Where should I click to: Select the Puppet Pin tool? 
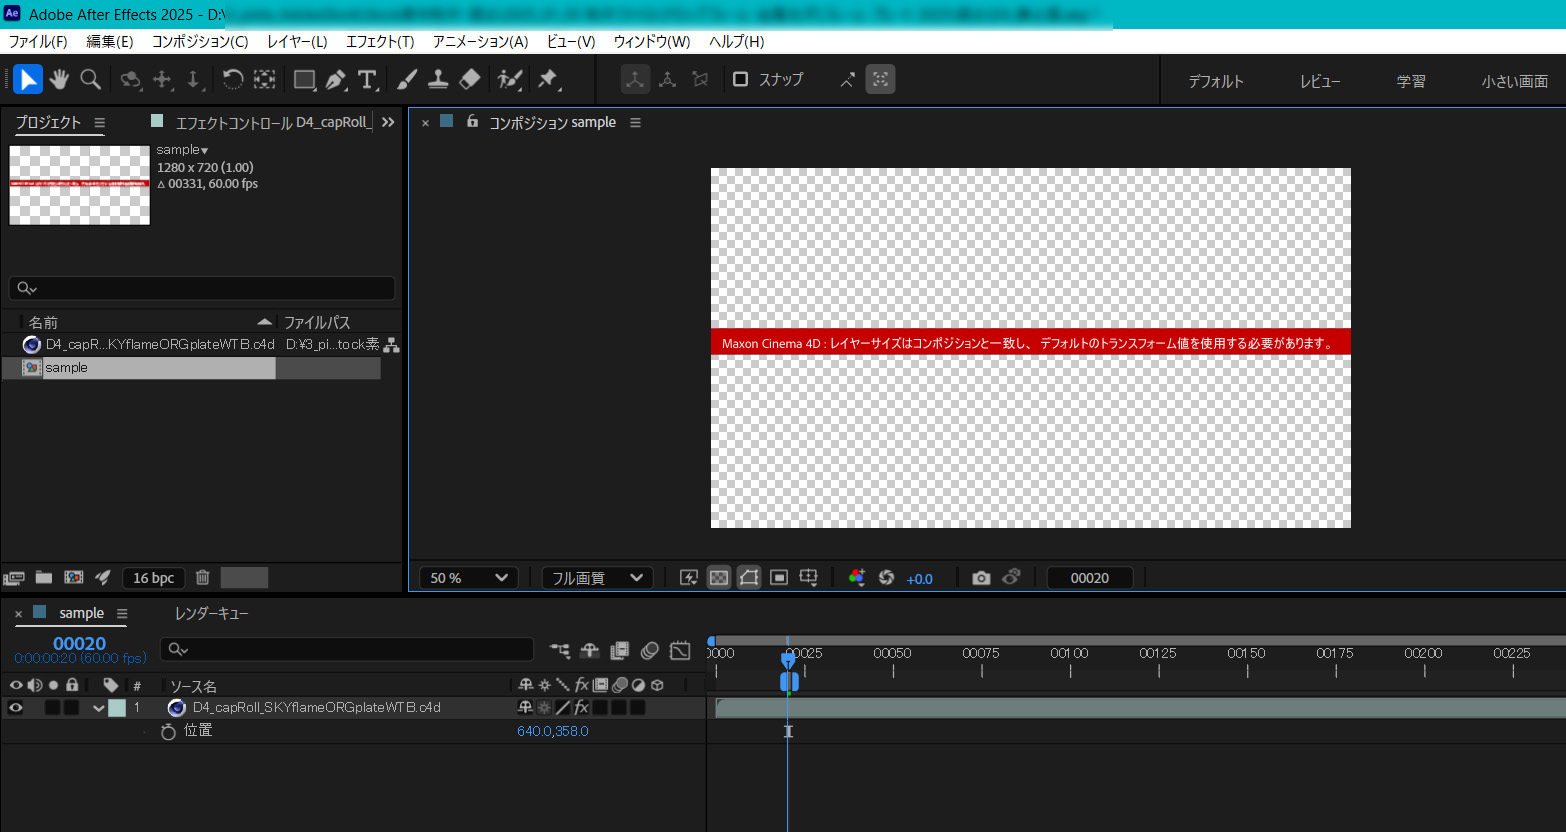click(x=548, y=79)
